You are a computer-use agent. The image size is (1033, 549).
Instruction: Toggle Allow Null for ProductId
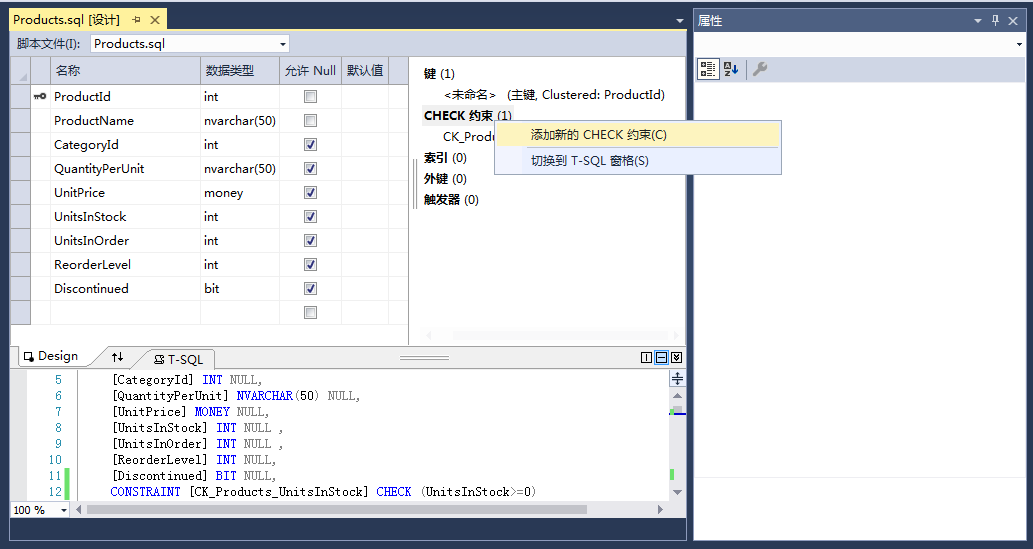click(310, 97)
